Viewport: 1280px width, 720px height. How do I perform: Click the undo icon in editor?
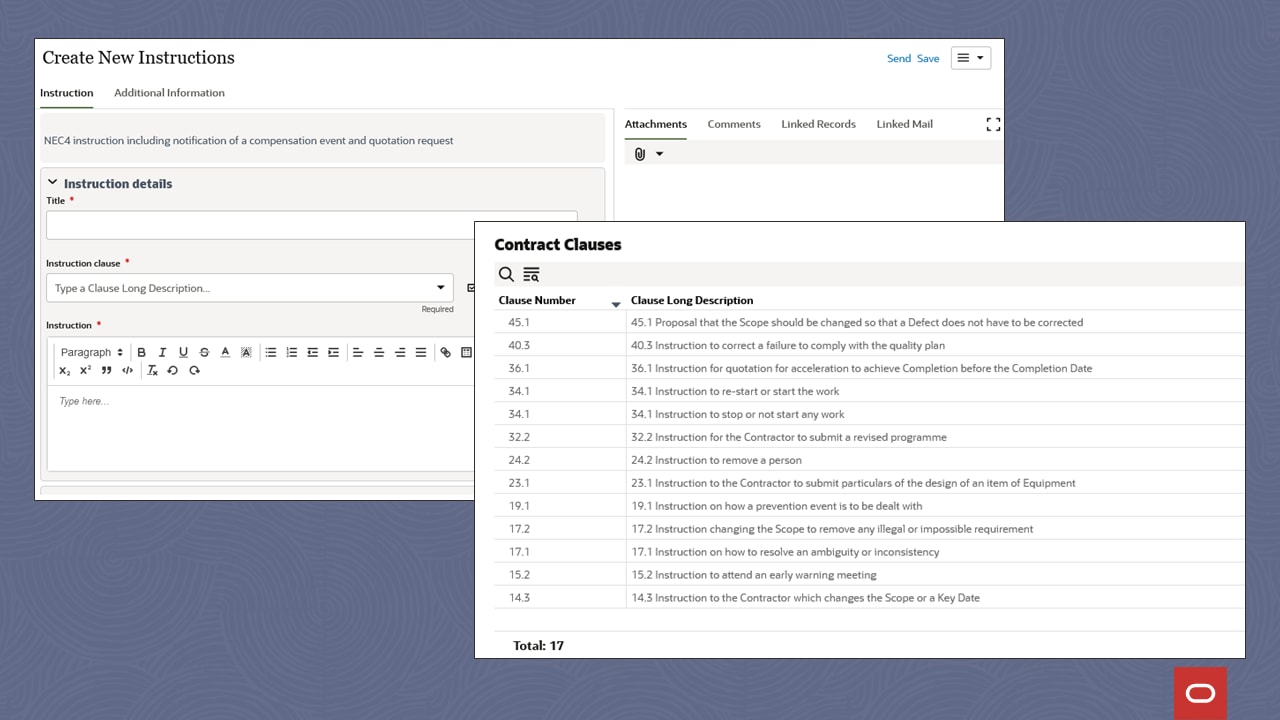pos(173,370)
